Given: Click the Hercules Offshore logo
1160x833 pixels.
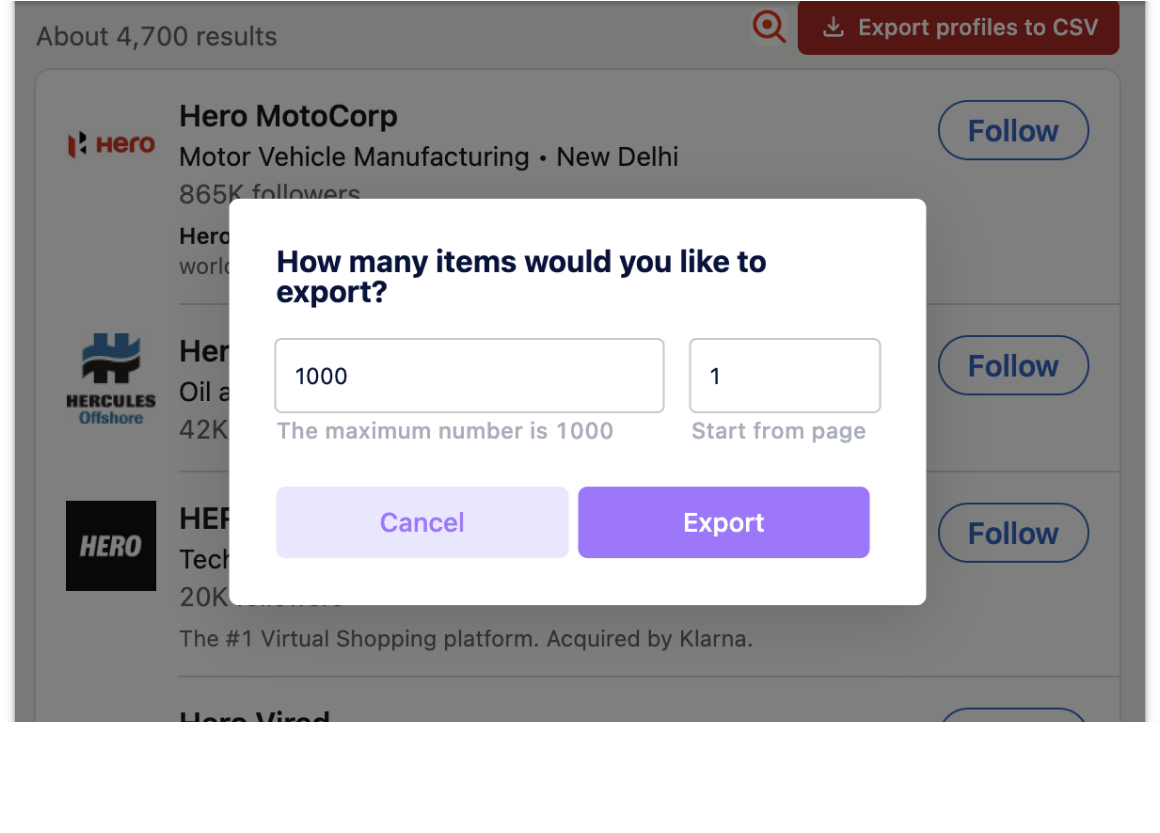Looking at the screenshot, I should pos(111,380).
